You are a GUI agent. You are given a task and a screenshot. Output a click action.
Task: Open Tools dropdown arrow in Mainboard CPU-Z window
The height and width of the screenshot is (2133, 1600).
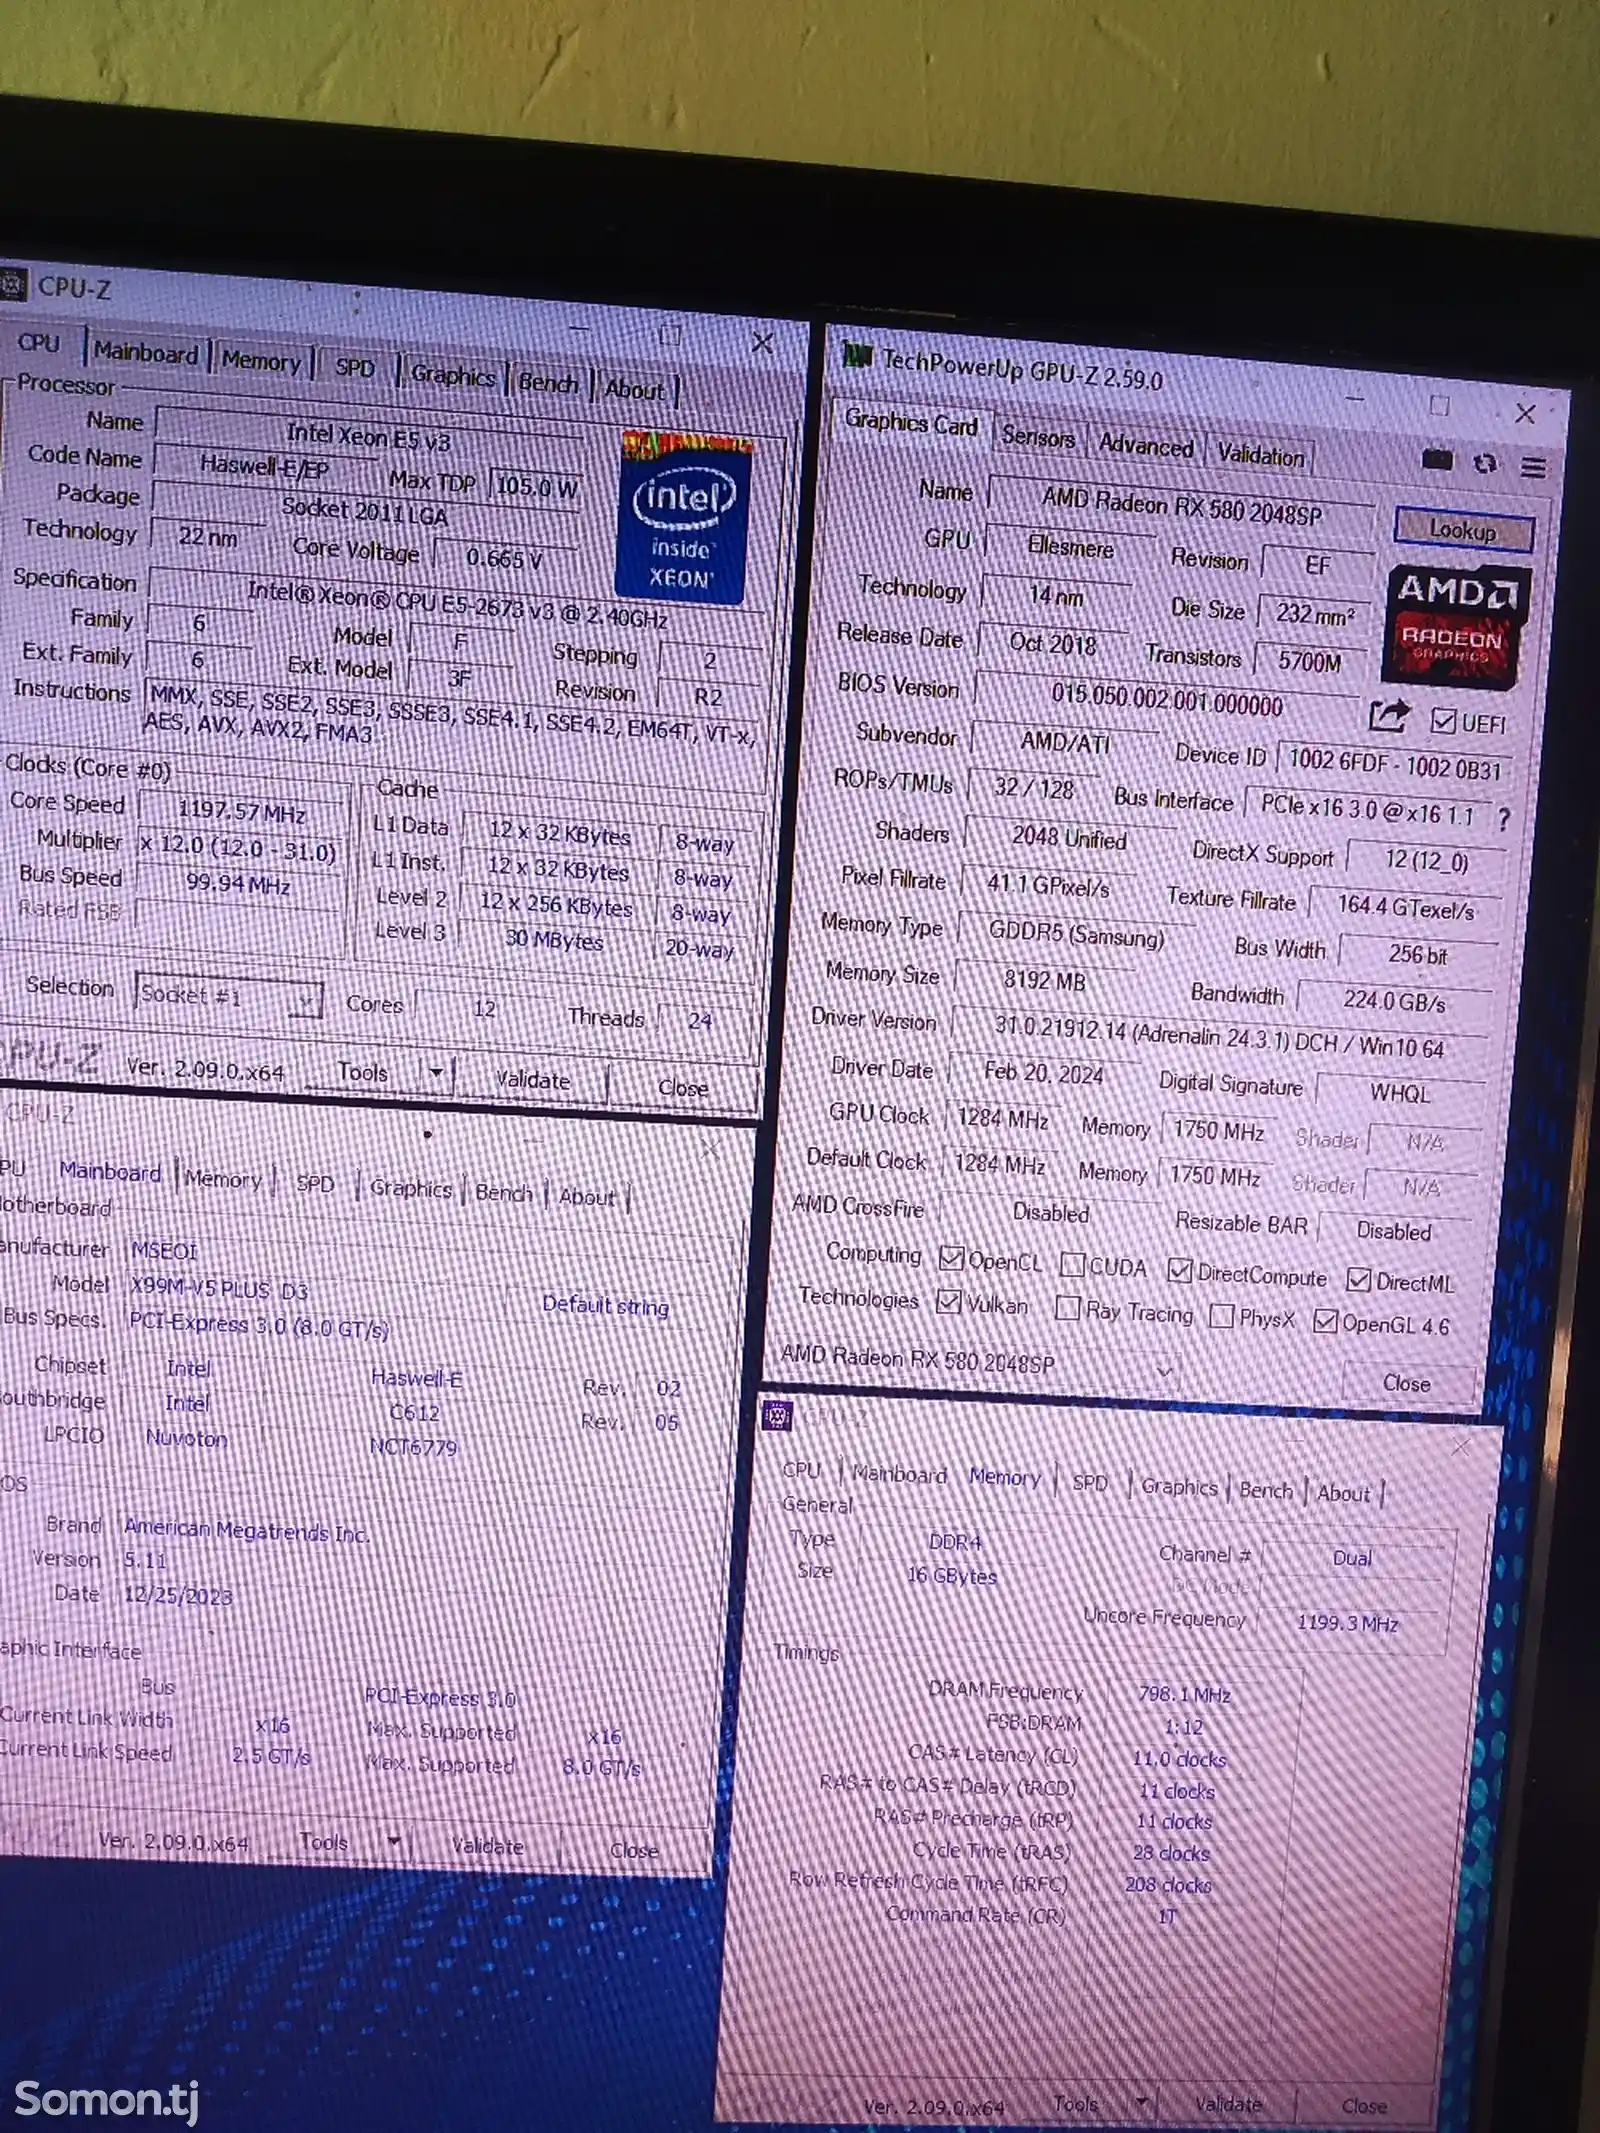click(x=394, y=1841)
